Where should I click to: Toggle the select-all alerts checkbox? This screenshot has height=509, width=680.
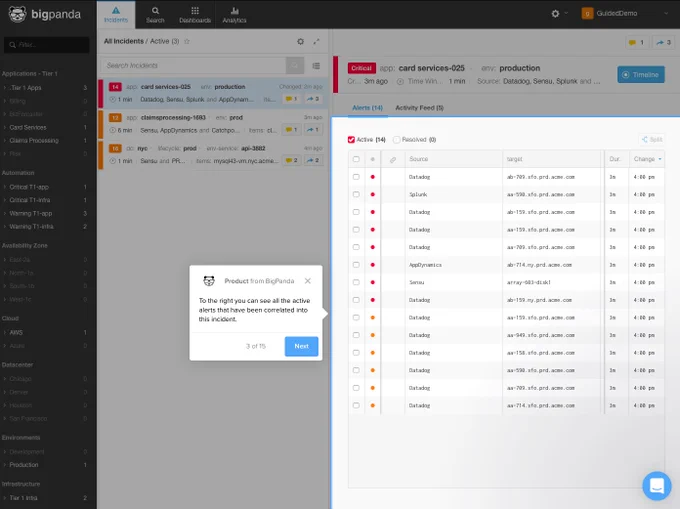coord(356,159)
